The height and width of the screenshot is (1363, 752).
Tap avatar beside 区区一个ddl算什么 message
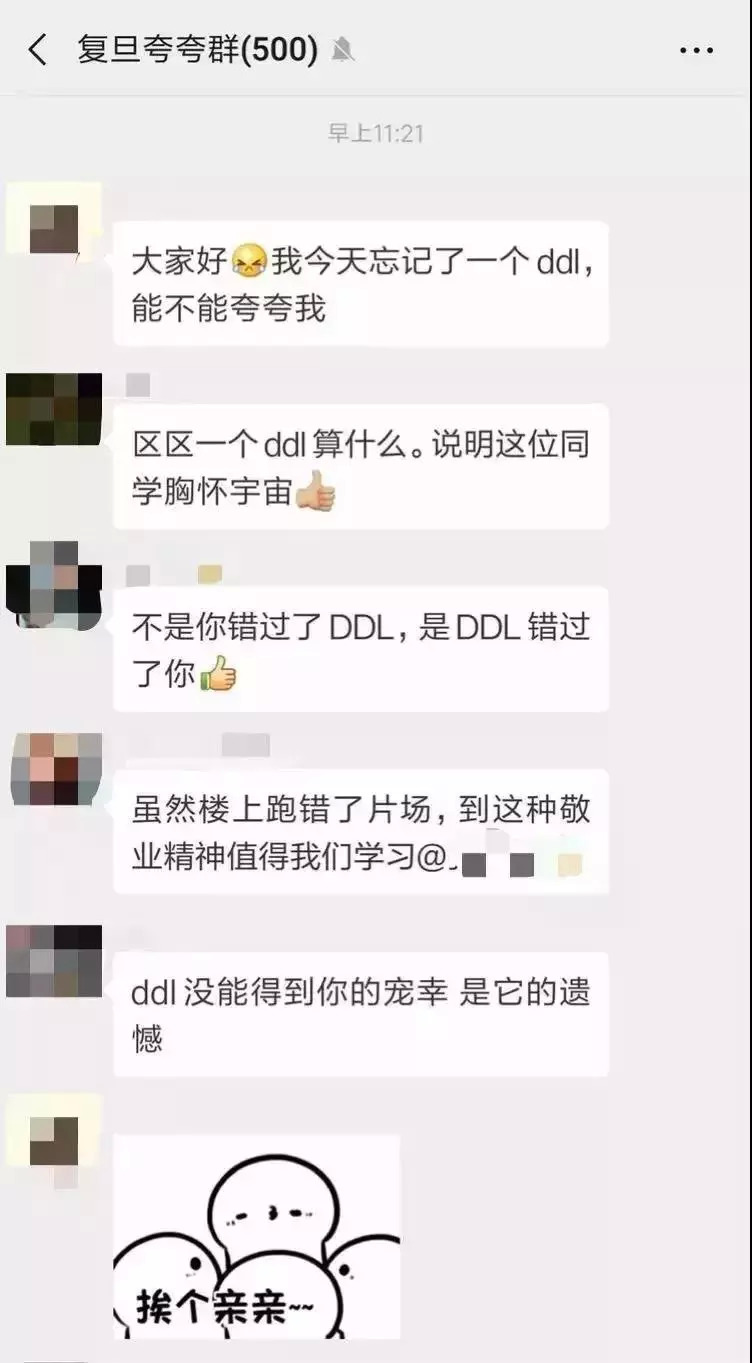click(x=54, y=409)
